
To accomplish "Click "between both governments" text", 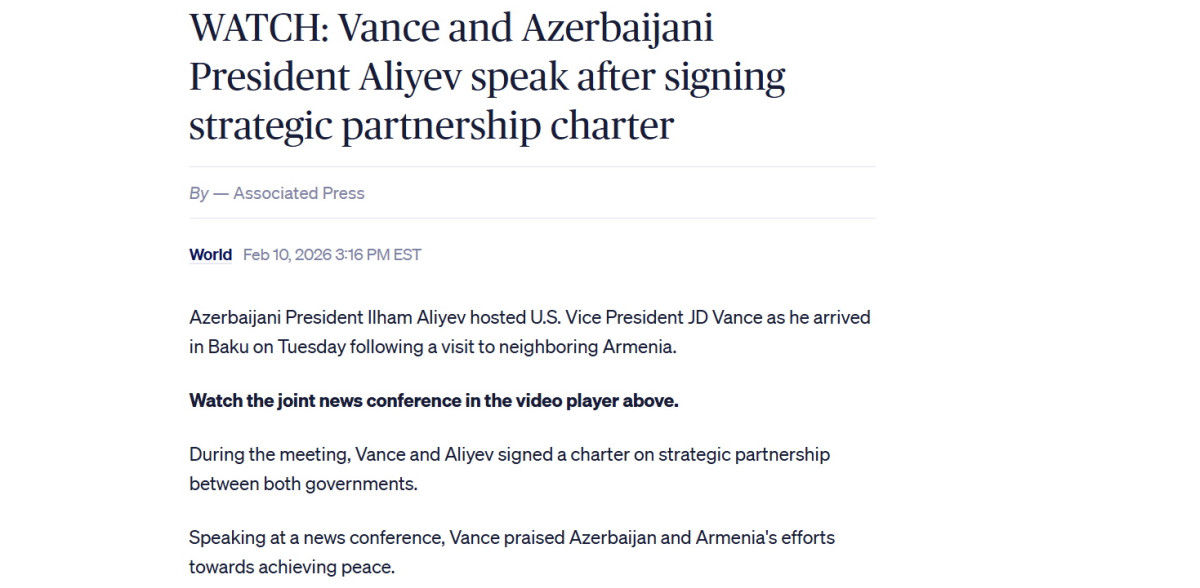I will pyautogui.click(x=301, y=483).
